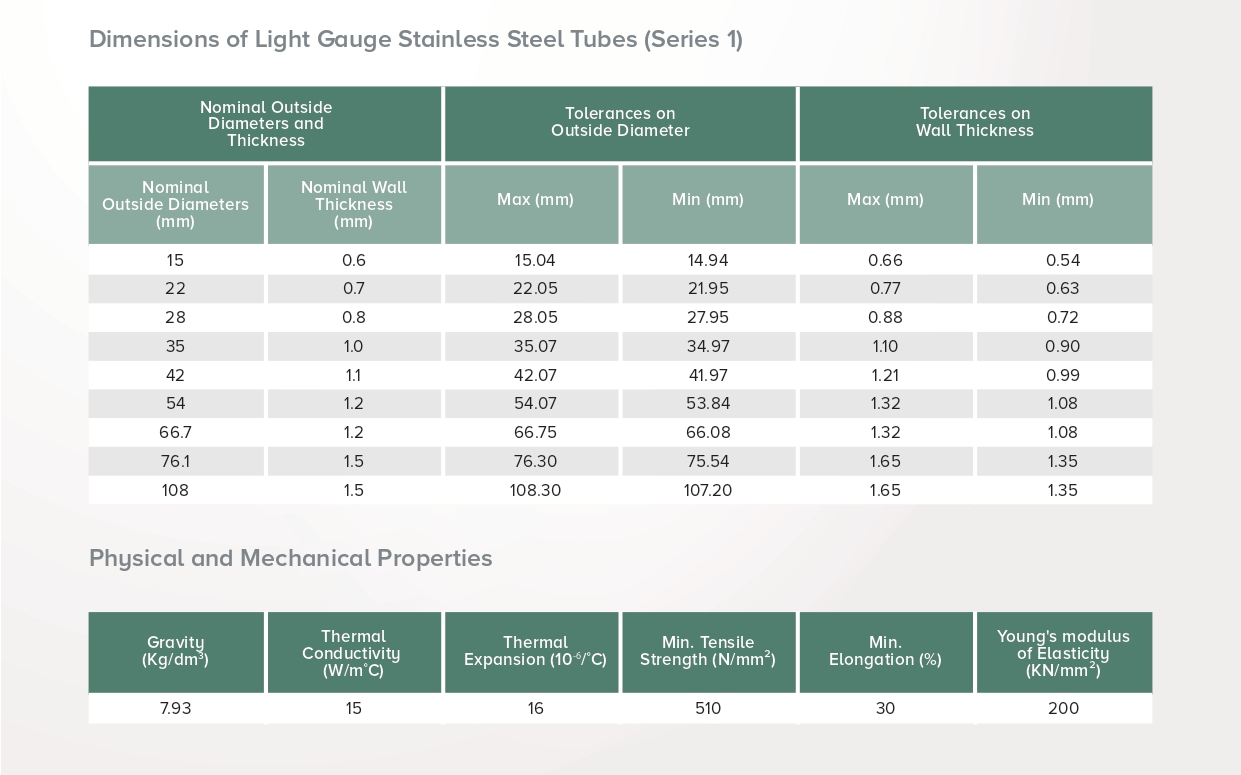
Task: Click the cell containing 22.05
Action: [x=534, y=289]
